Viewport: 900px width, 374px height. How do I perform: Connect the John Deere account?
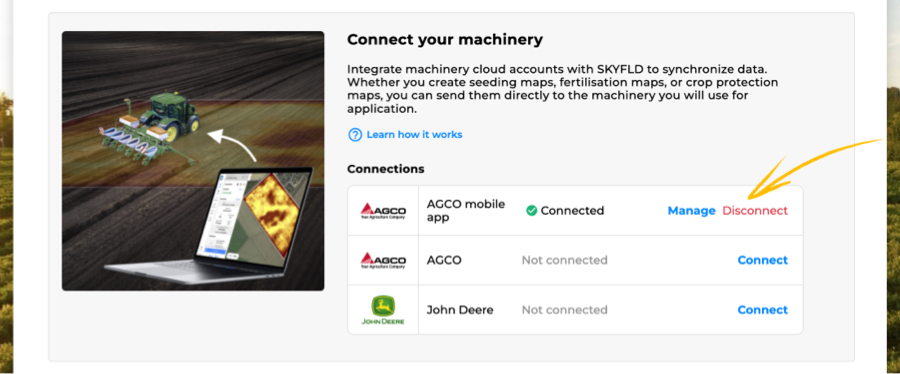pyautogui.click(x=762, y=310)
